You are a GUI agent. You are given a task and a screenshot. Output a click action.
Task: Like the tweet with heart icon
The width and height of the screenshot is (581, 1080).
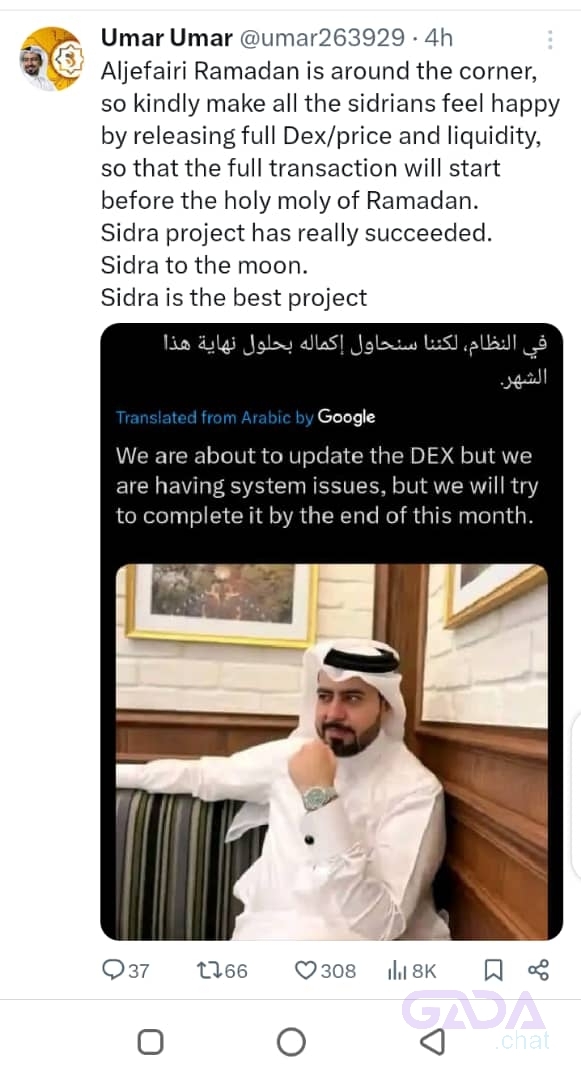pos(305,970)
